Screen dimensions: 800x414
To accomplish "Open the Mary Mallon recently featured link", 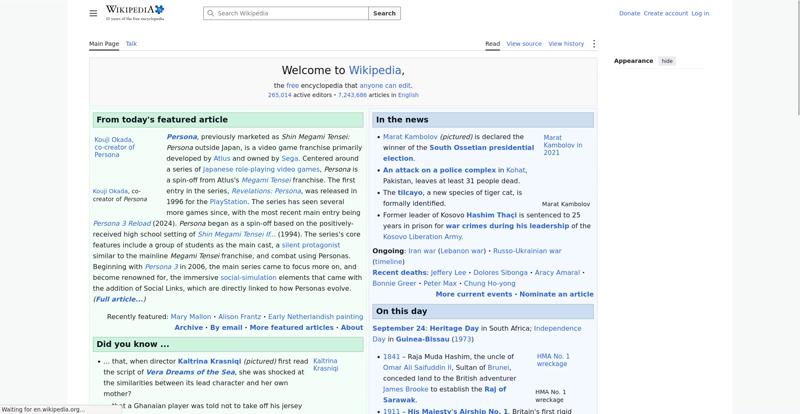I will click(191, 316).
